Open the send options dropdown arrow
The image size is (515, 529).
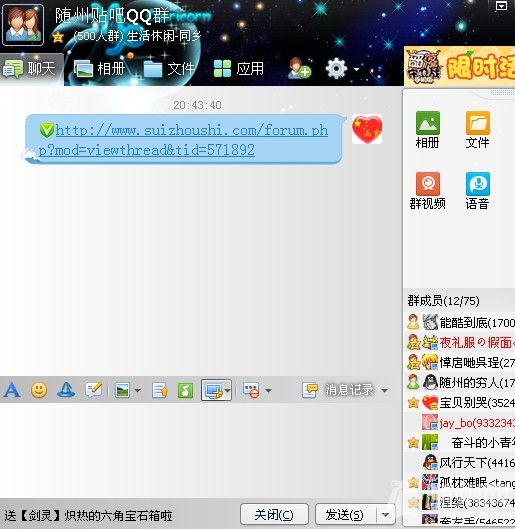point(385,515)
